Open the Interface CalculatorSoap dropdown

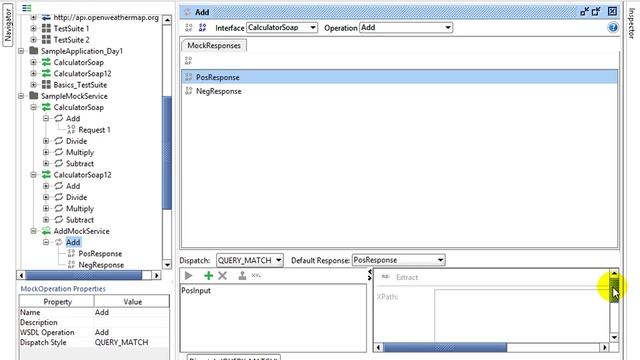(x=282, y=28)
